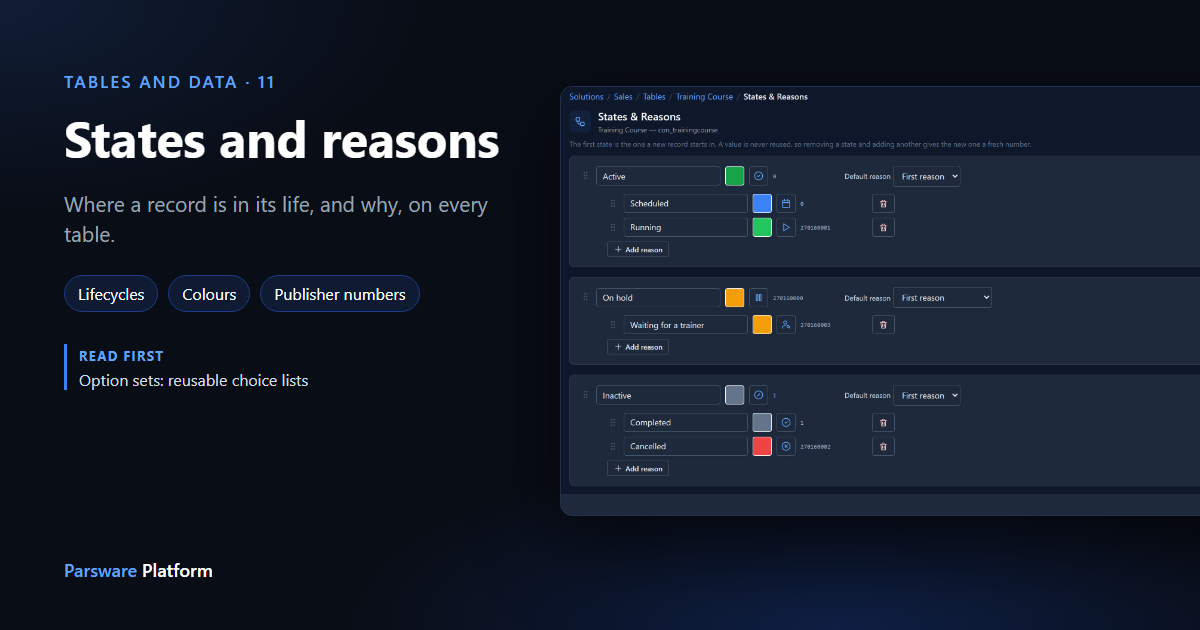Add a reason under the Inactive state
The image size is (1200, 630).
[638, 468]
